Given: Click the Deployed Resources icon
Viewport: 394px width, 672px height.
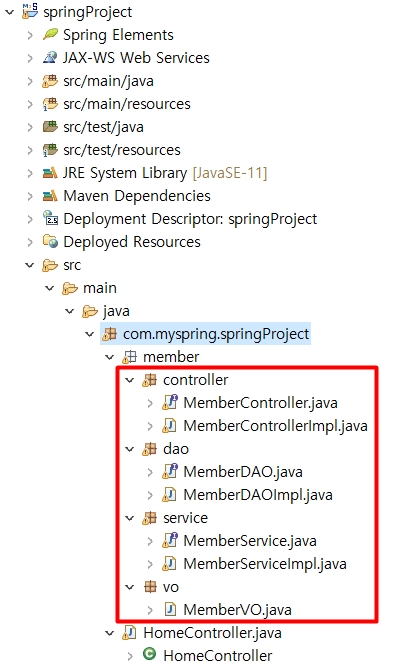Looking at the screenshot, I should (x=50, y=242).
